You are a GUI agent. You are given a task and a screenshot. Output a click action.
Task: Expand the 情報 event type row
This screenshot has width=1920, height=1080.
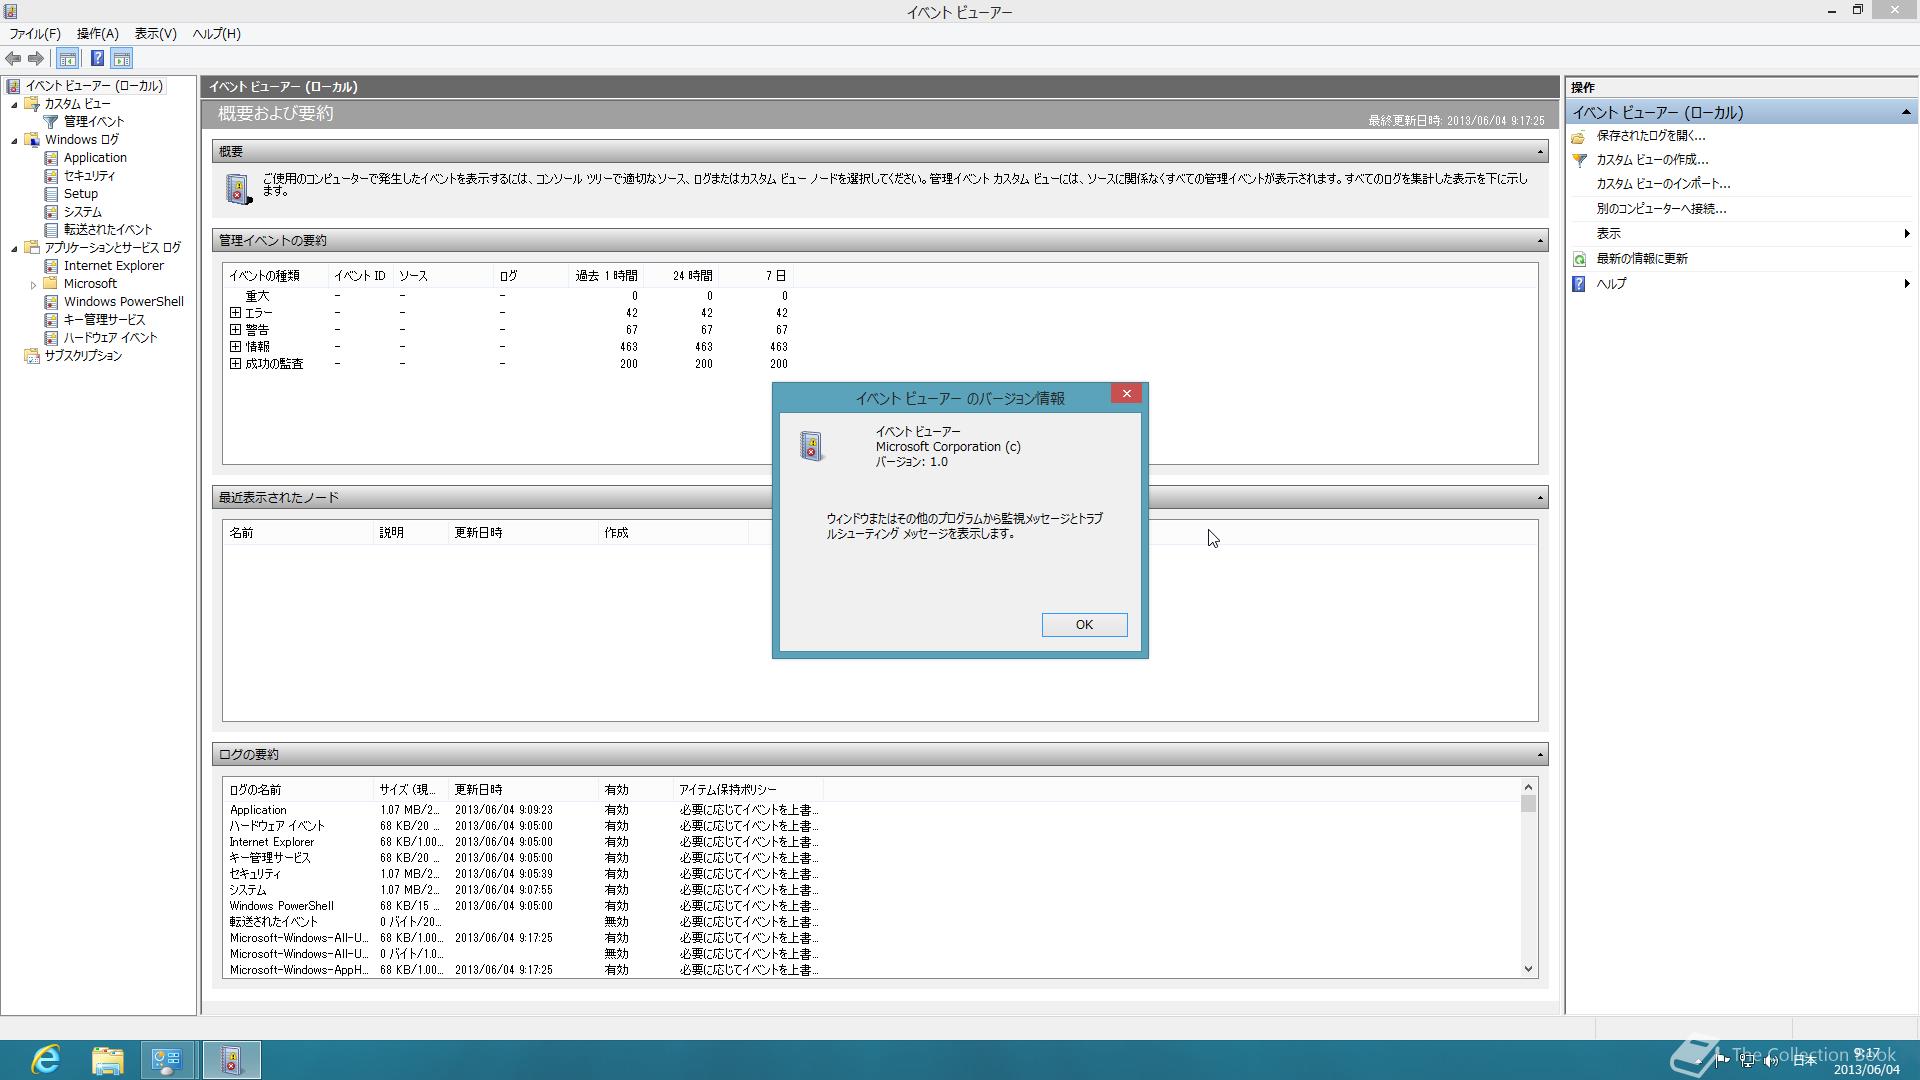click(x=235, y=347)
